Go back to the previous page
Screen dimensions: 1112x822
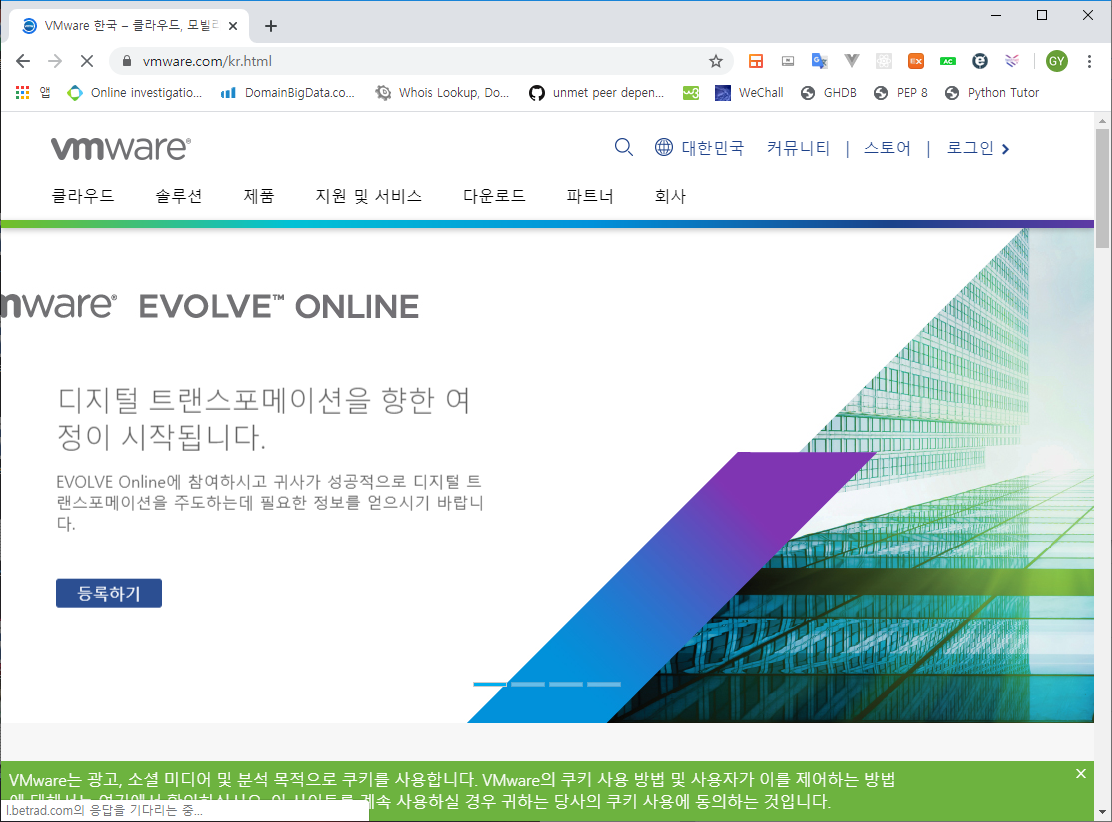(23, 61)
